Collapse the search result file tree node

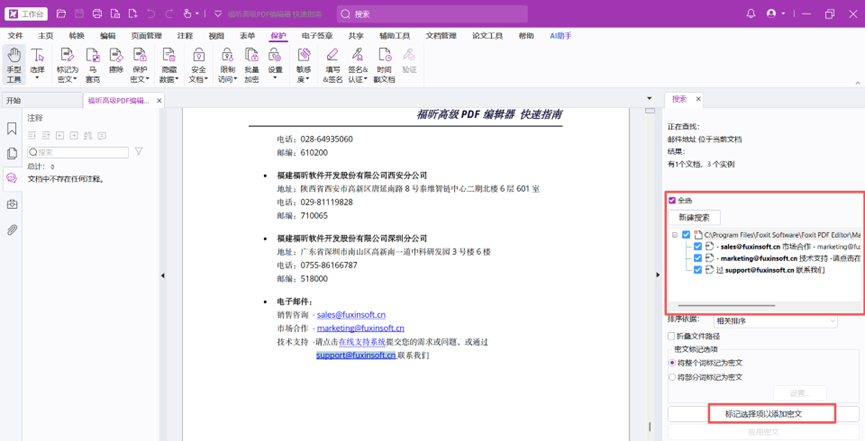(x=675, y=235)
